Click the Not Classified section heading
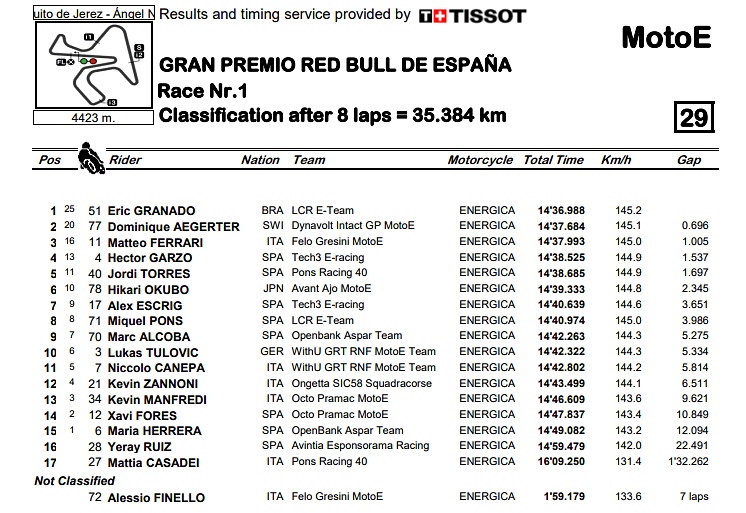This screenshot has width=746, height=513. click(x=78, y=481)
